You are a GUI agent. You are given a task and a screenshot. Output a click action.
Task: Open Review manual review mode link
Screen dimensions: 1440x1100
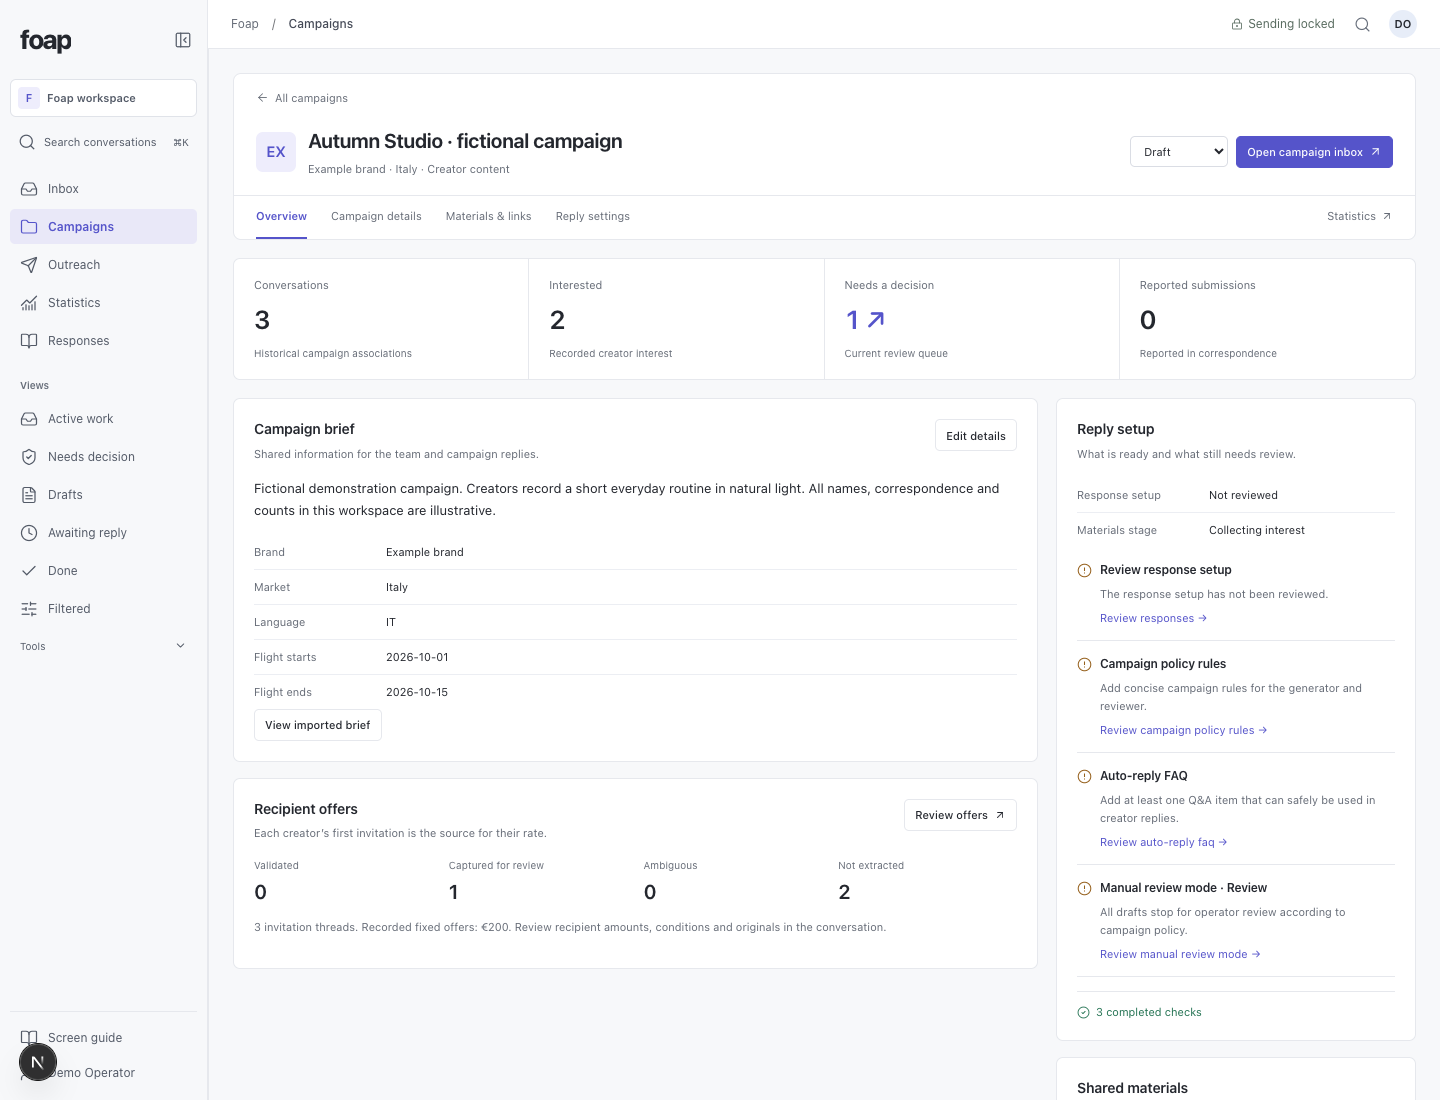tap(1180, 954)
